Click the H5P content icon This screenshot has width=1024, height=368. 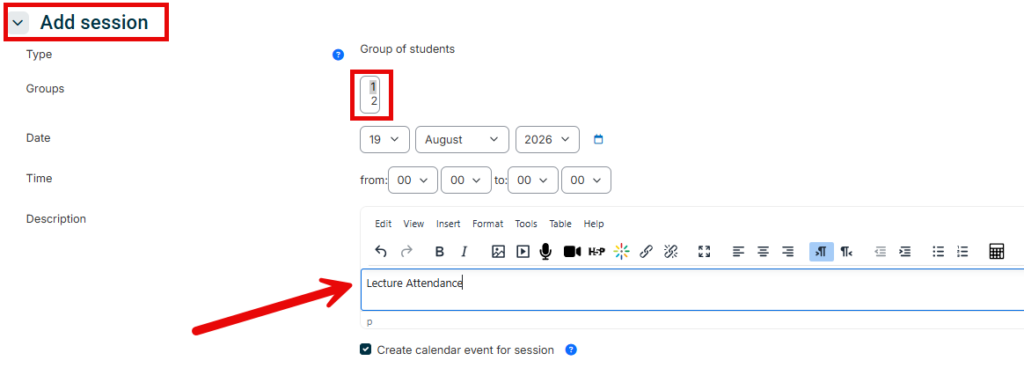[597, 252]
